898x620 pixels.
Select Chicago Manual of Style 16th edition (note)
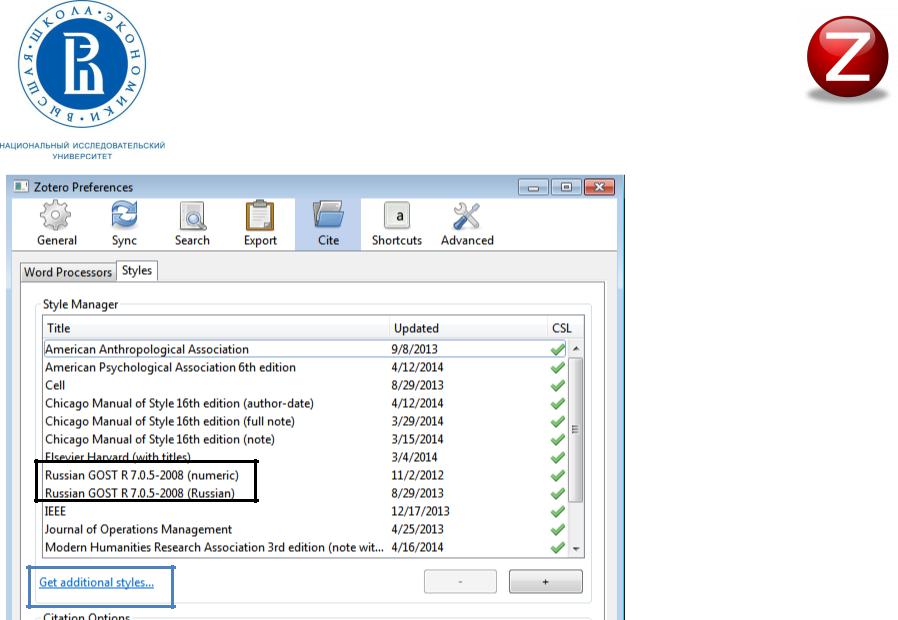coord(305,440)
